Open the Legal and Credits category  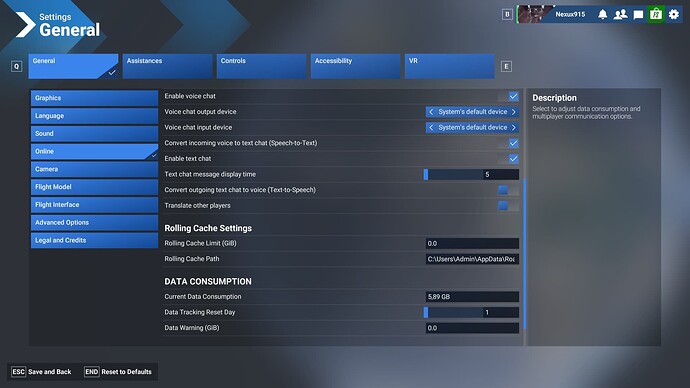tap(94, 240)
